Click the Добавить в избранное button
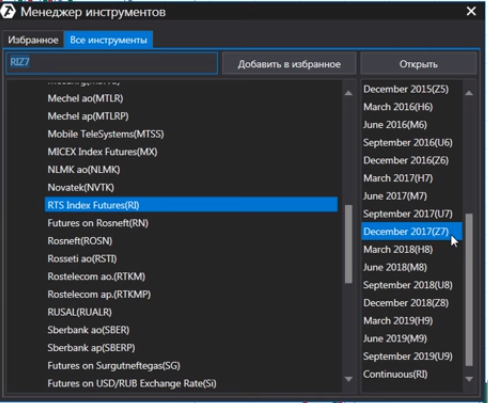488x403 pixels. pos(289,64)
